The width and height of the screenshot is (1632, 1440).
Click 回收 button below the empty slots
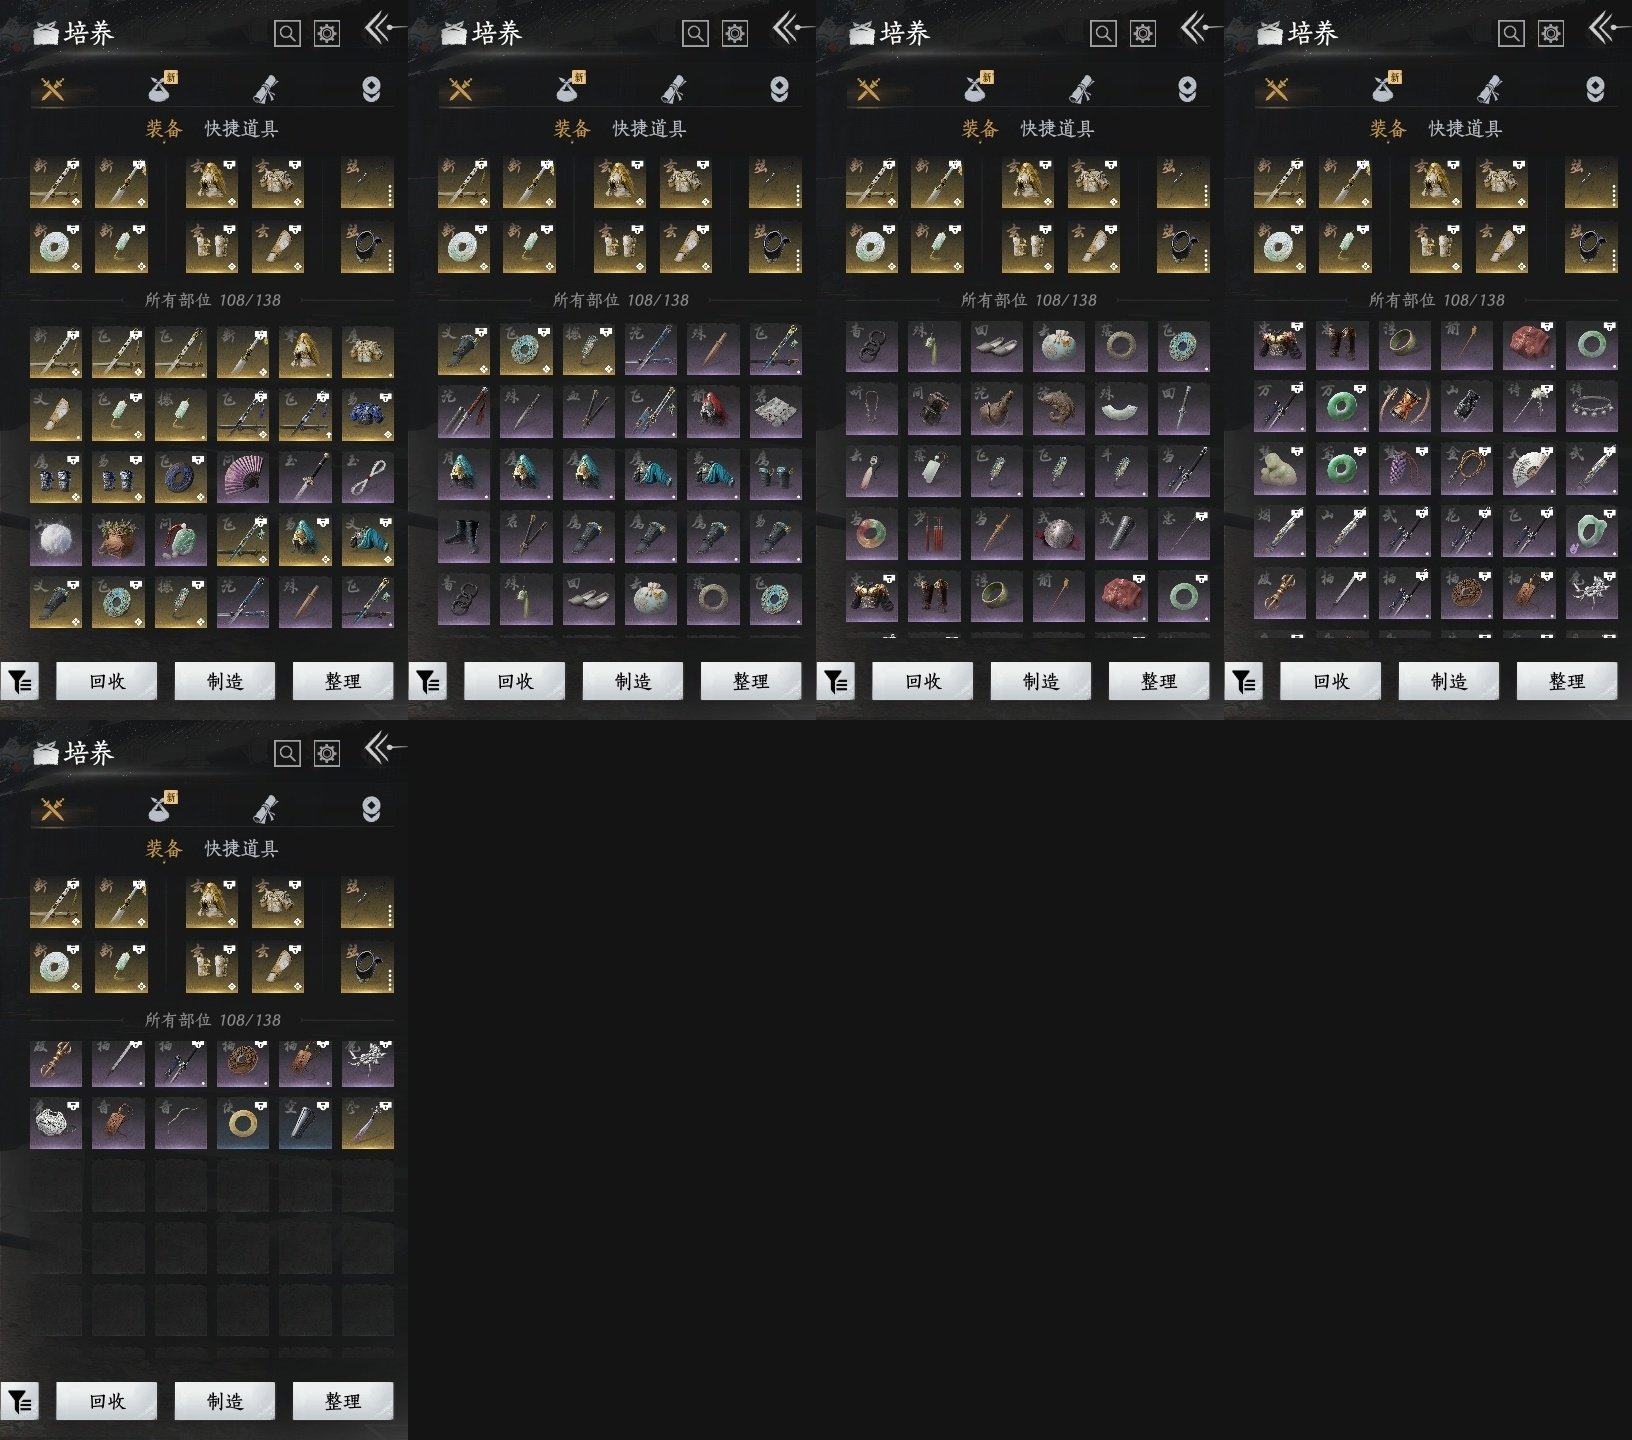tap(107, 1401)
